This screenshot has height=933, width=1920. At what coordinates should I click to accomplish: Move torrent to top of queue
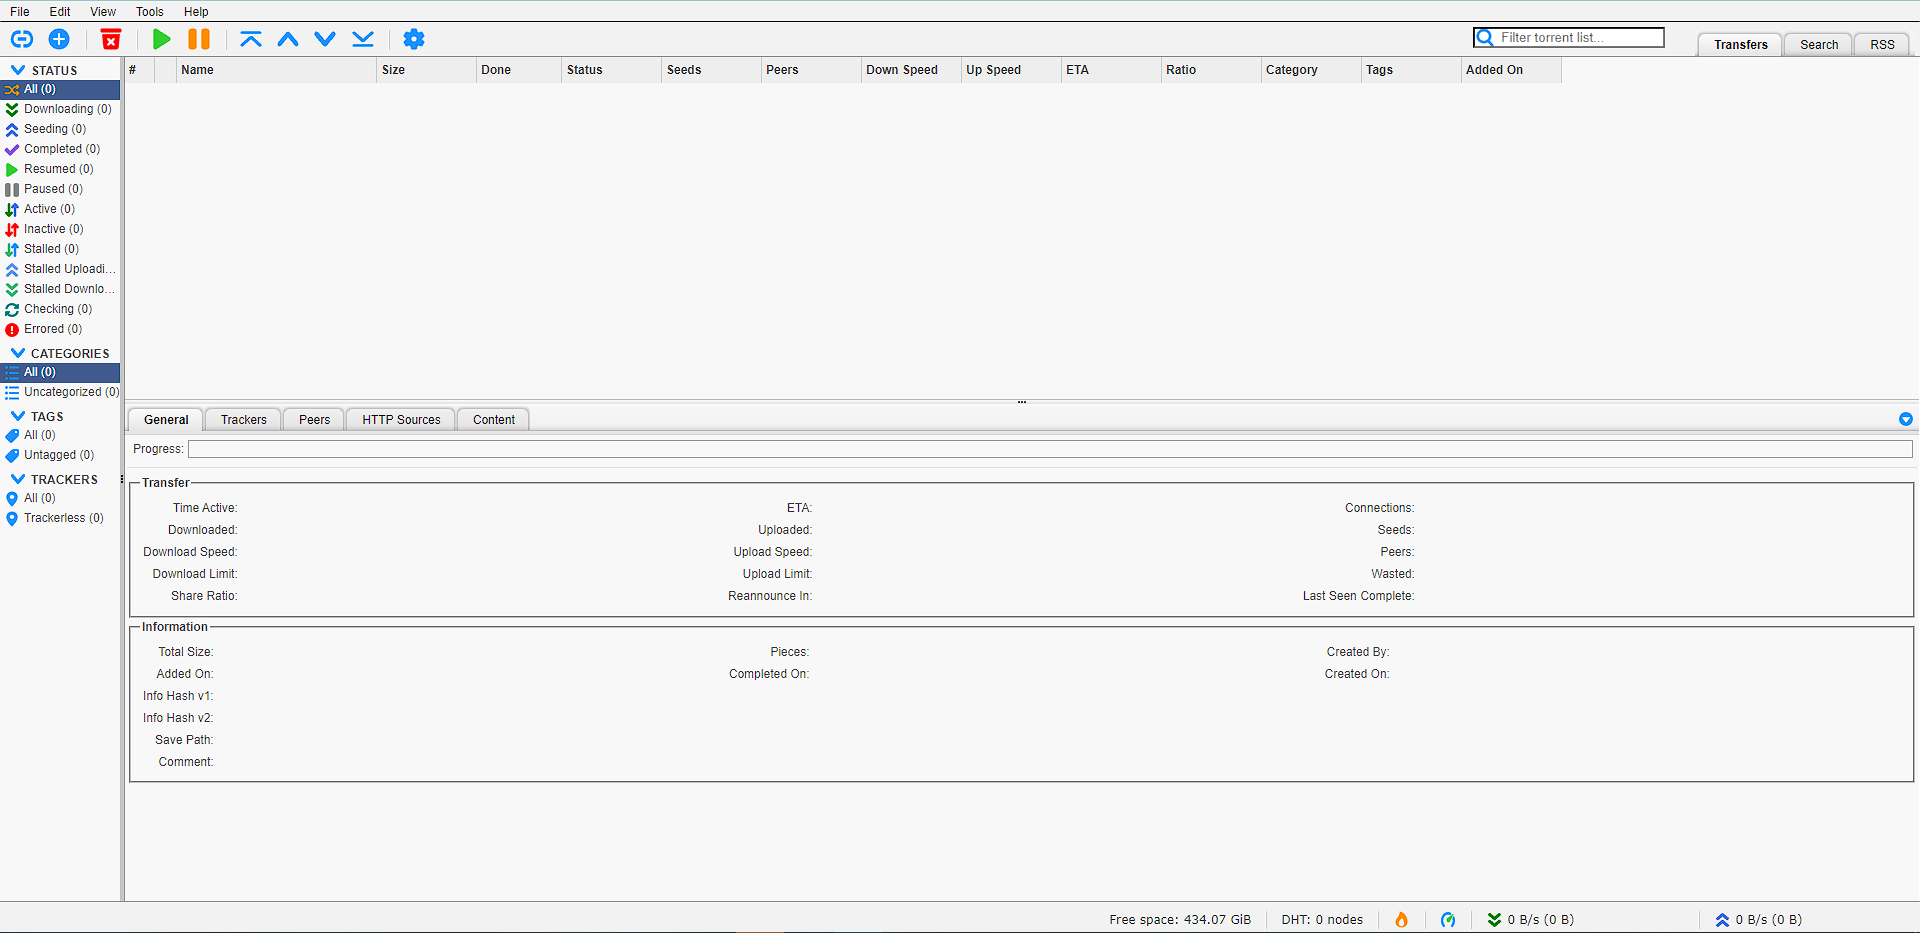tap(251, 39)
